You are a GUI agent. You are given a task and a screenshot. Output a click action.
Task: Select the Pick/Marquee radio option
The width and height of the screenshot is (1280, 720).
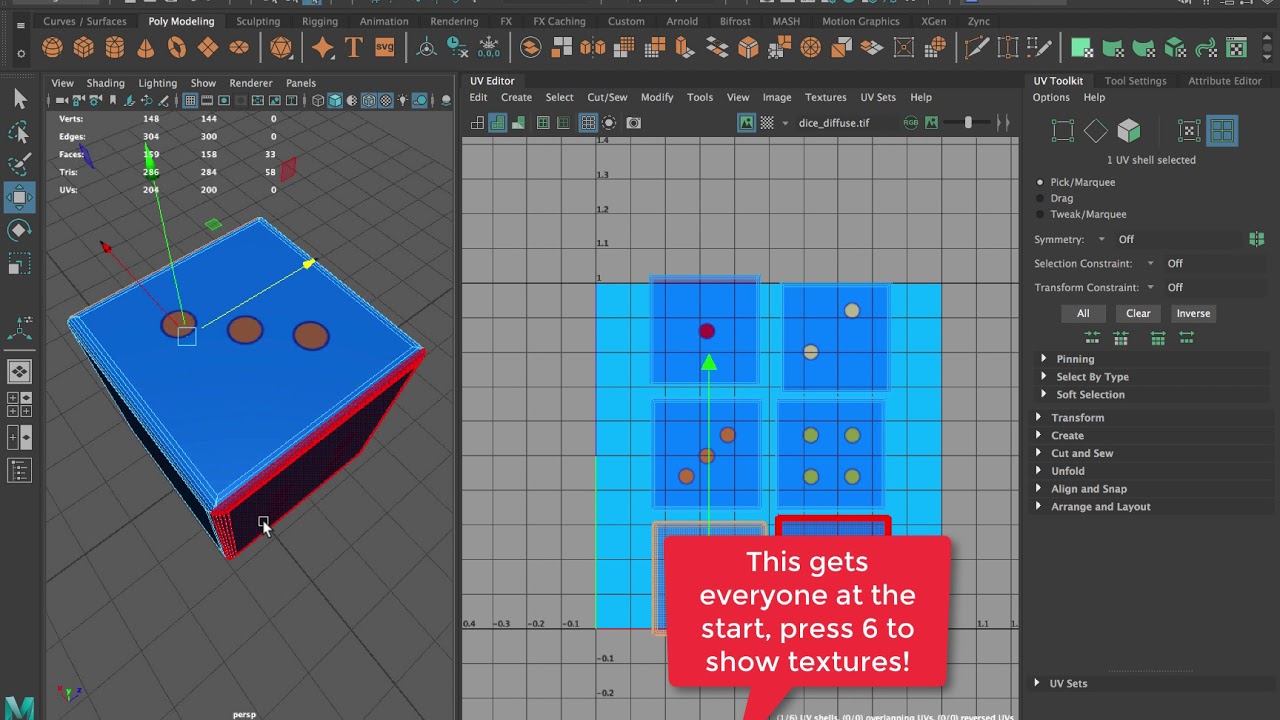(1041, 182)
